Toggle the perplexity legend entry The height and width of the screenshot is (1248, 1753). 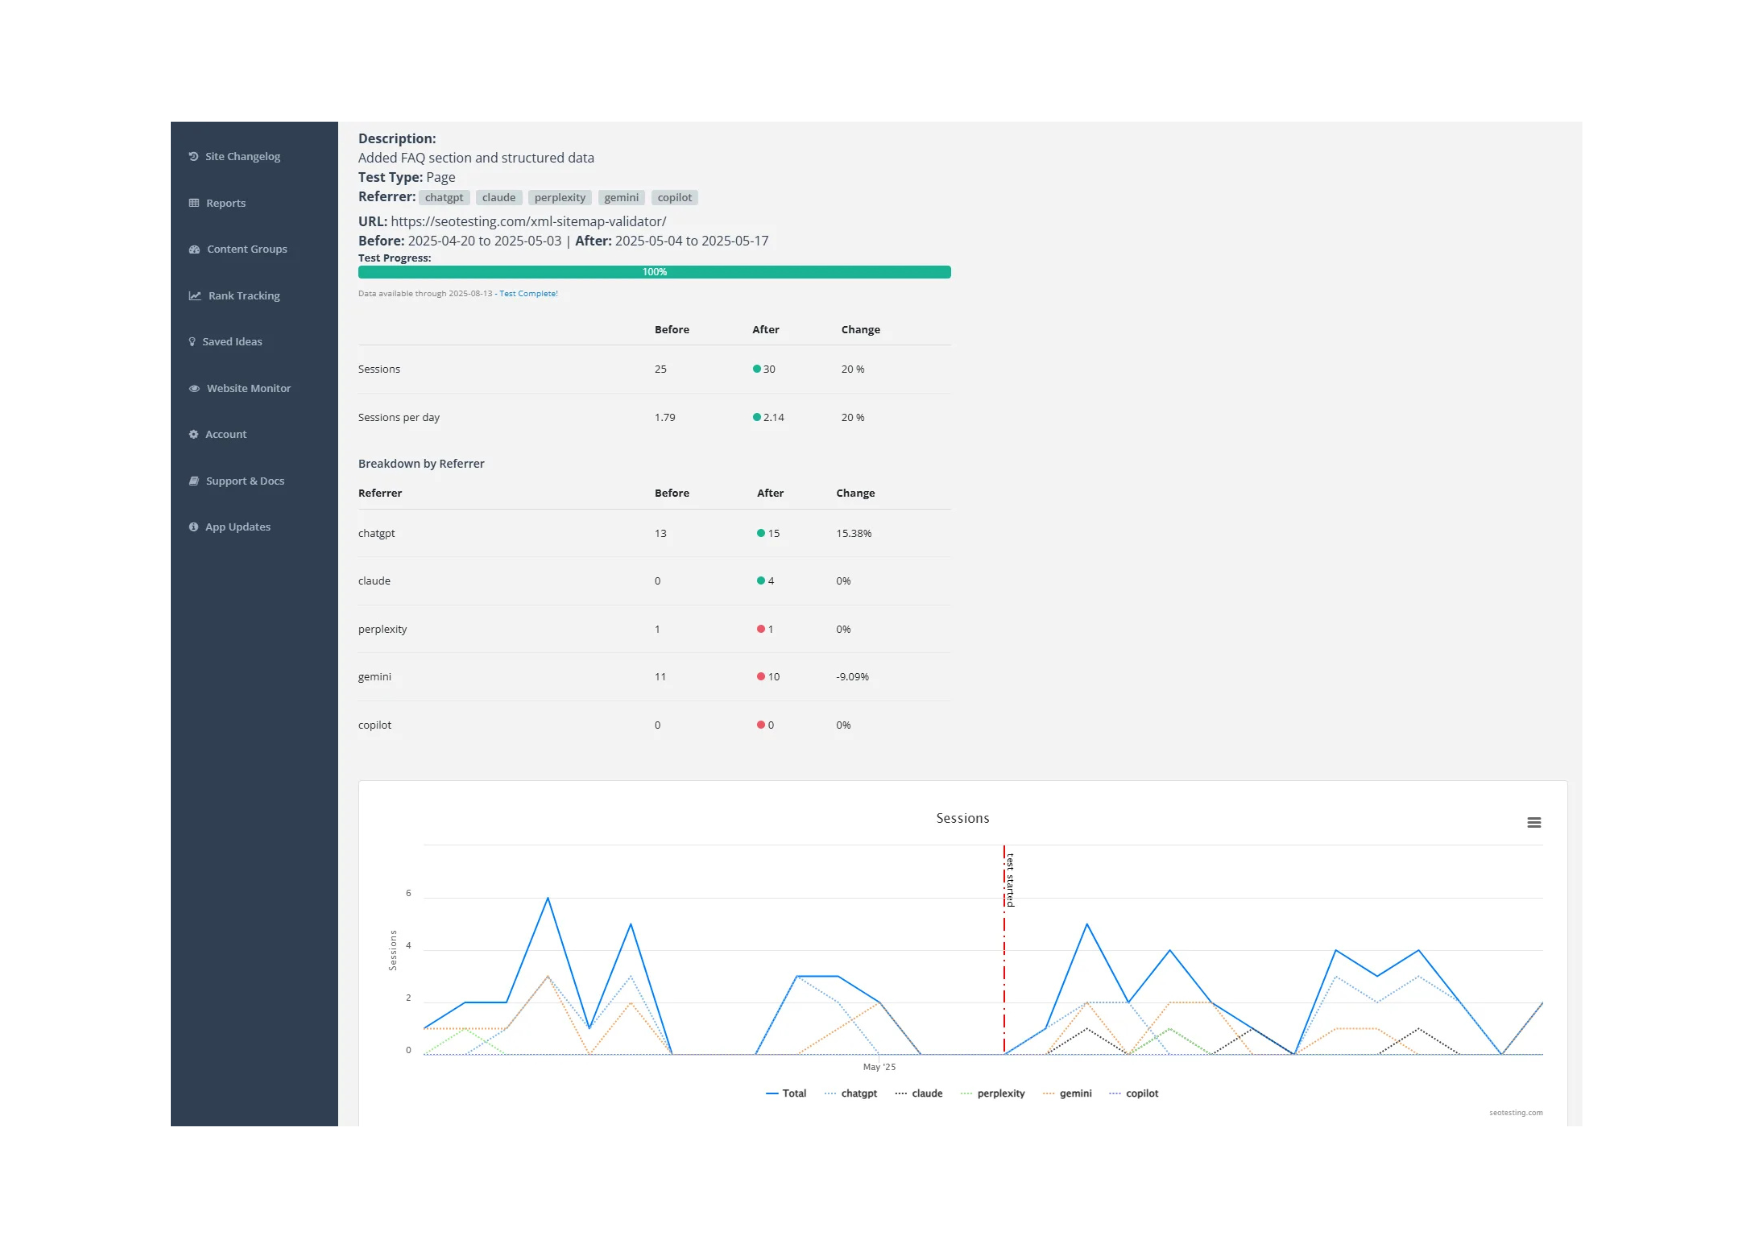tap(993, 1094)
